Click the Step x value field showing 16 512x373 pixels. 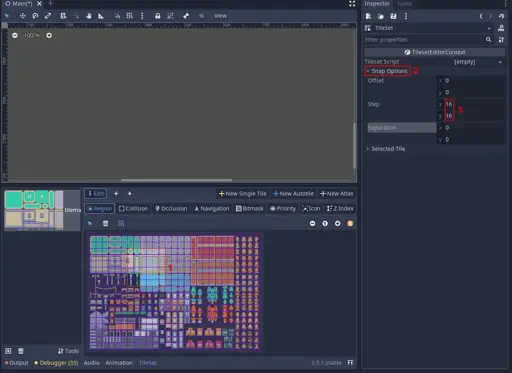pyautogui.click(x=471, y=104)
